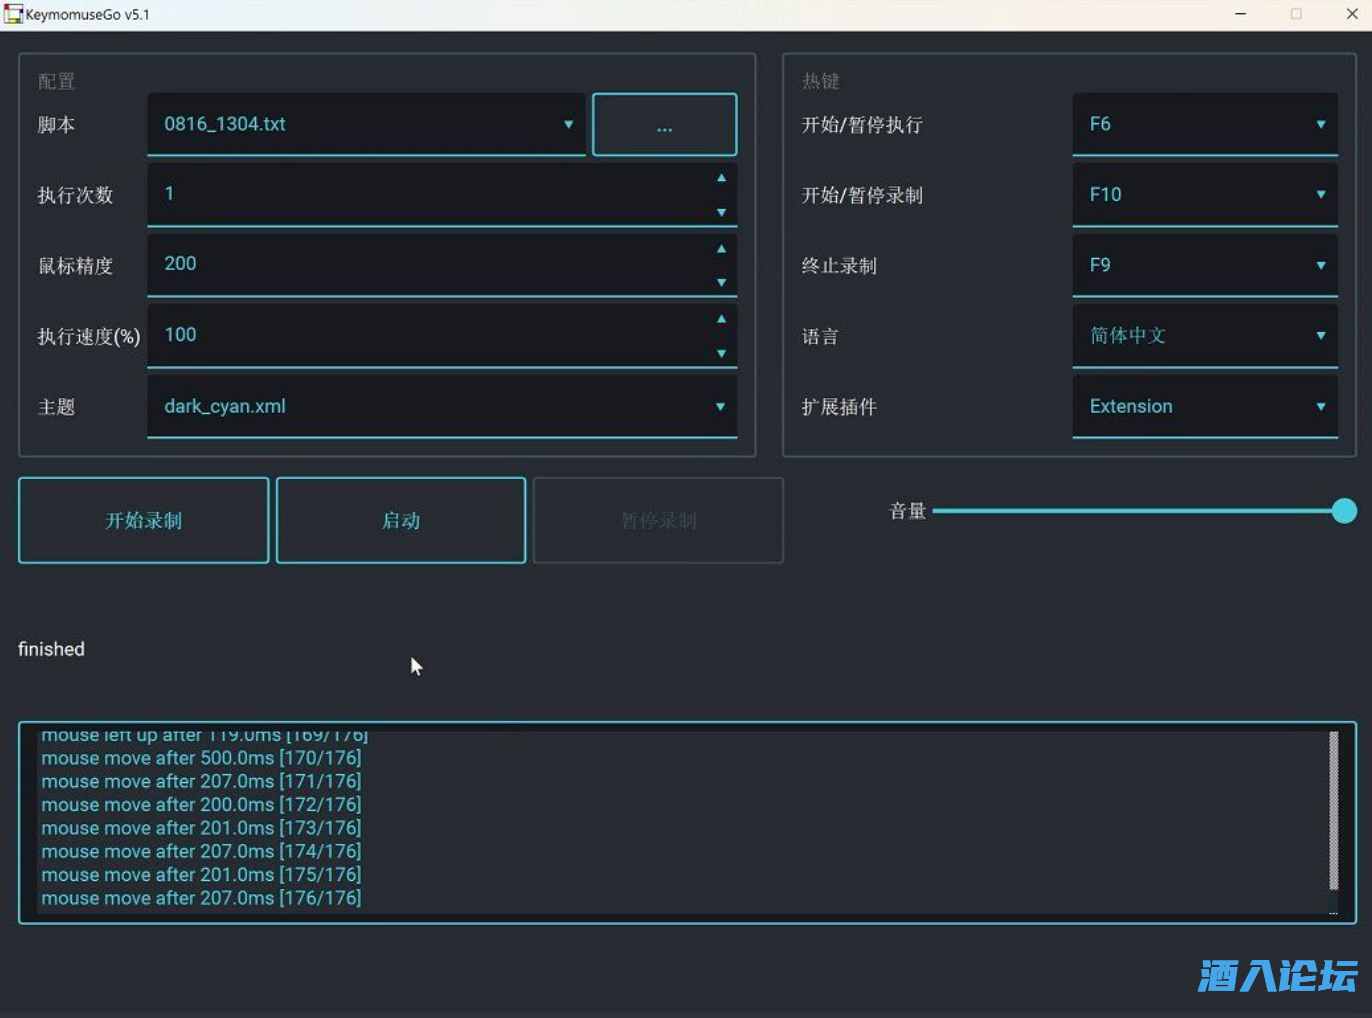Increase the 执行次数 value with up arrow
The height and width of the screenshot is (1018, 1372).
pyautogui.click(x=721, y=178)
